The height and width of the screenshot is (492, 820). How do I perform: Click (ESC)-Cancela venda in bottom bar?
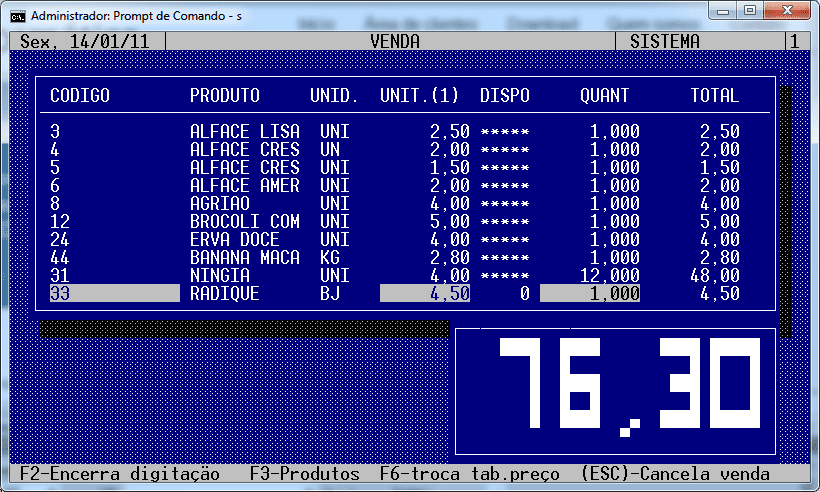coord(675,474)
